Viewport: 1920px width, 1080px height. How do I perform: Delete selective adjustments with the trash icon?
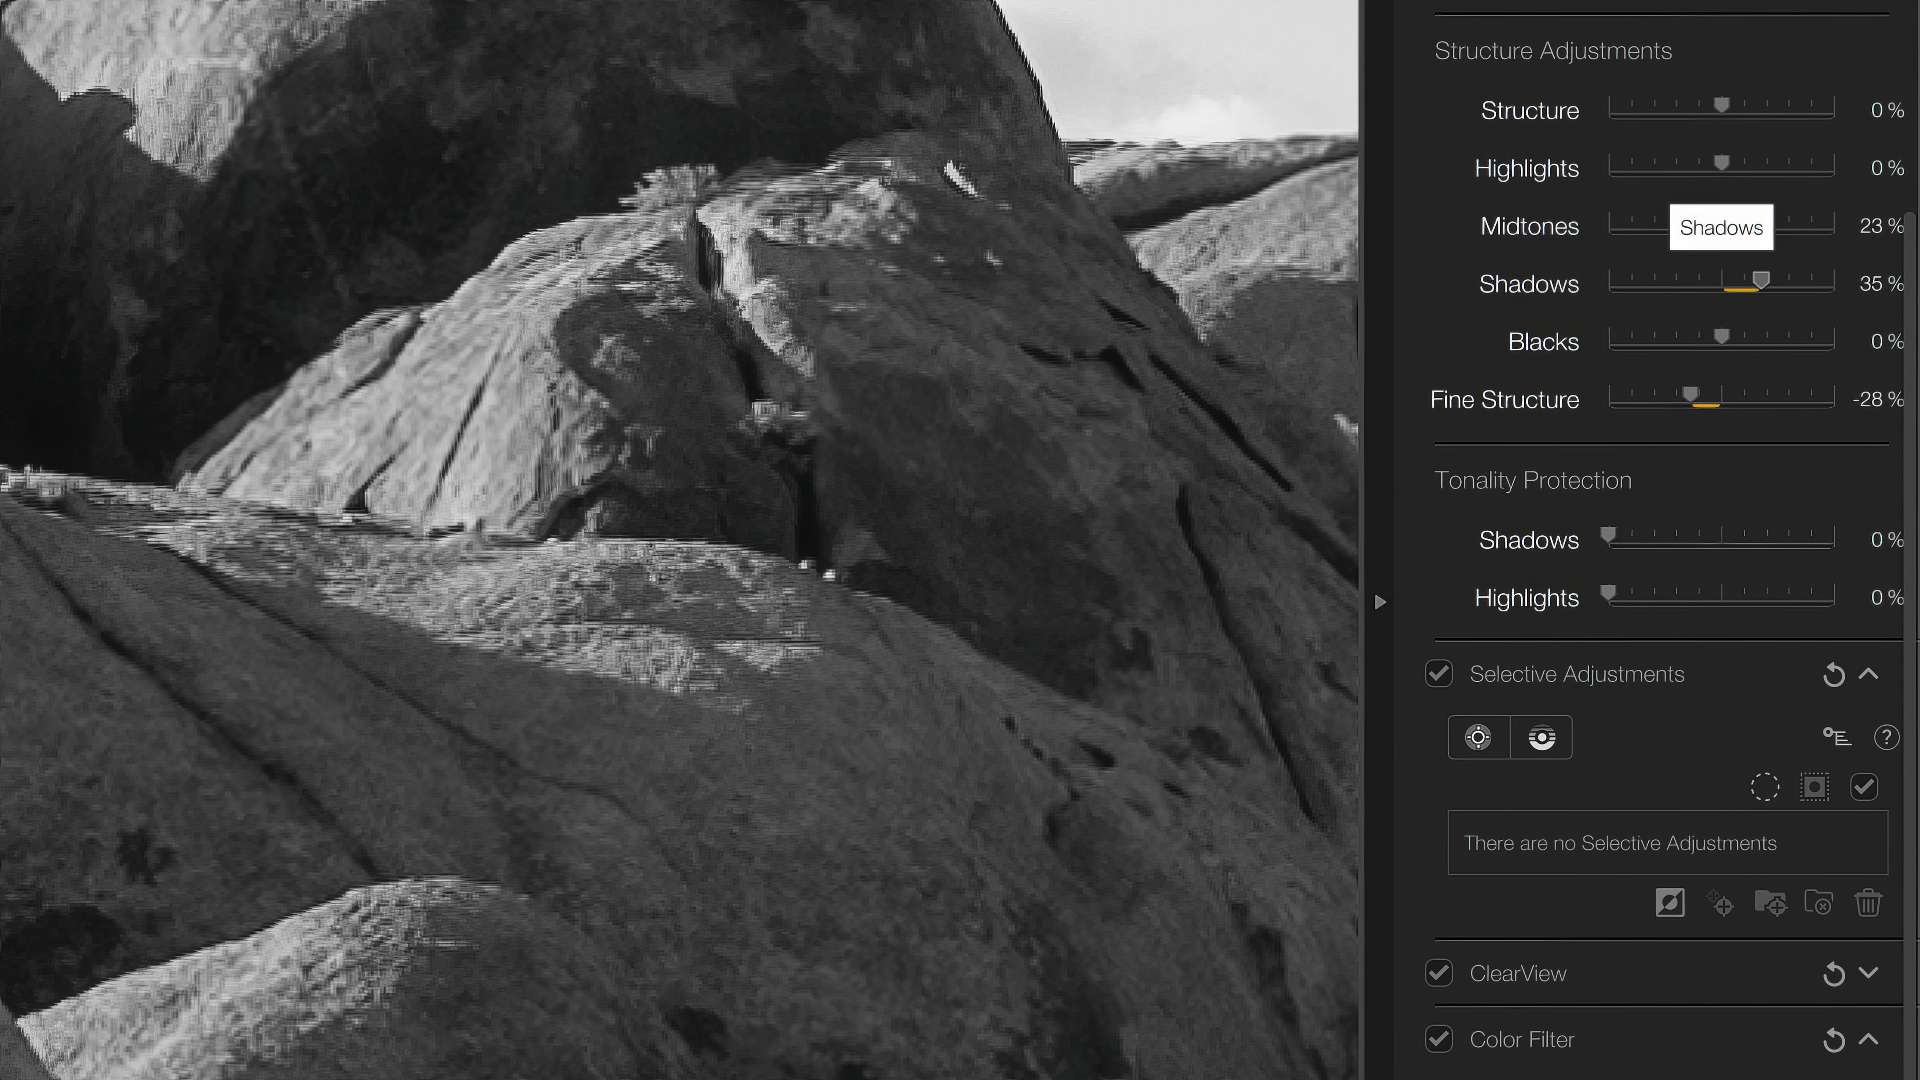(1869, 902)
